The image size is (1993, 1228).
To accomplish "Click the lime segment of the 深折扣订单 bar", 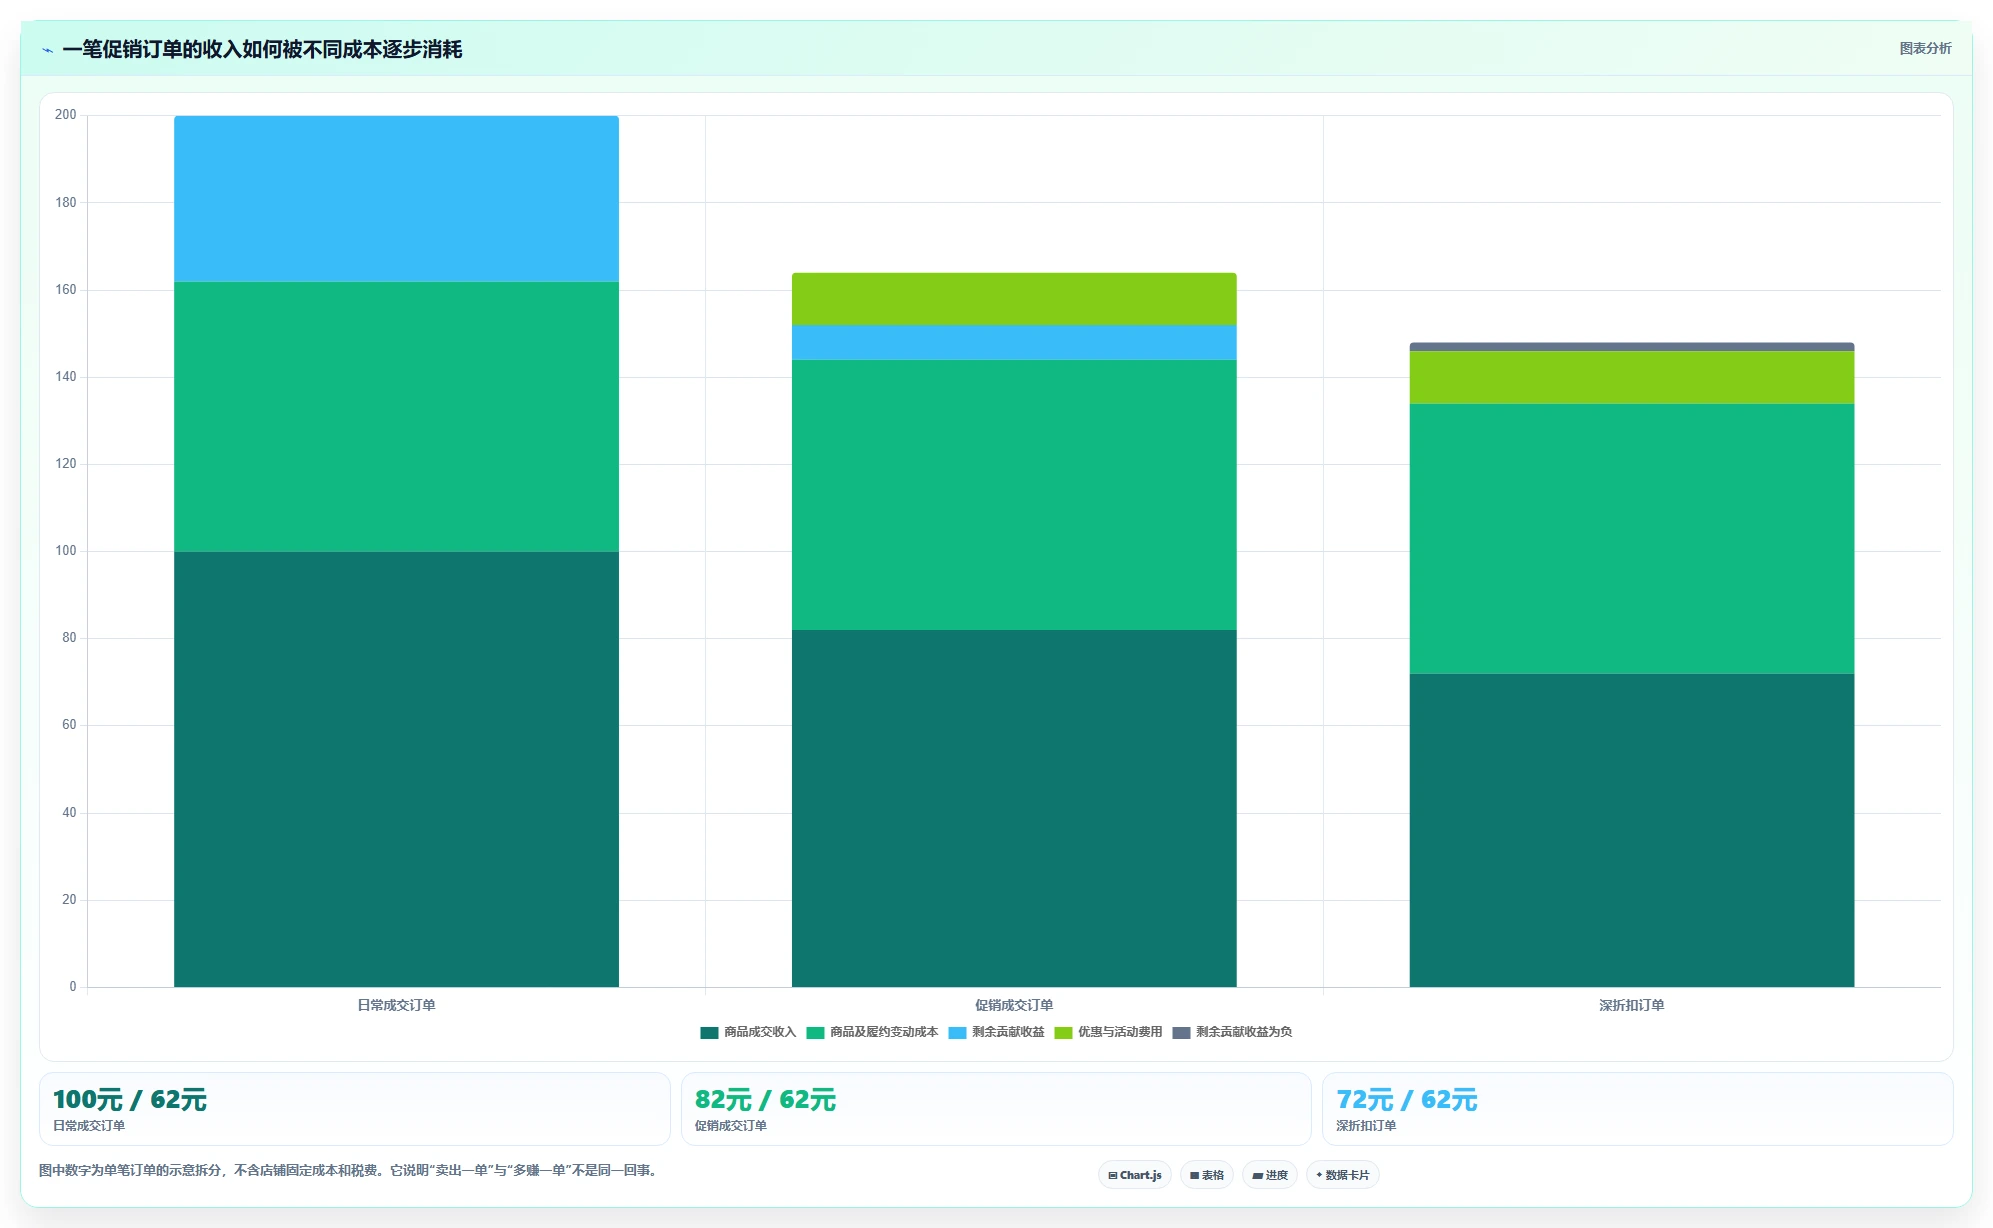I will point(1632,377).
